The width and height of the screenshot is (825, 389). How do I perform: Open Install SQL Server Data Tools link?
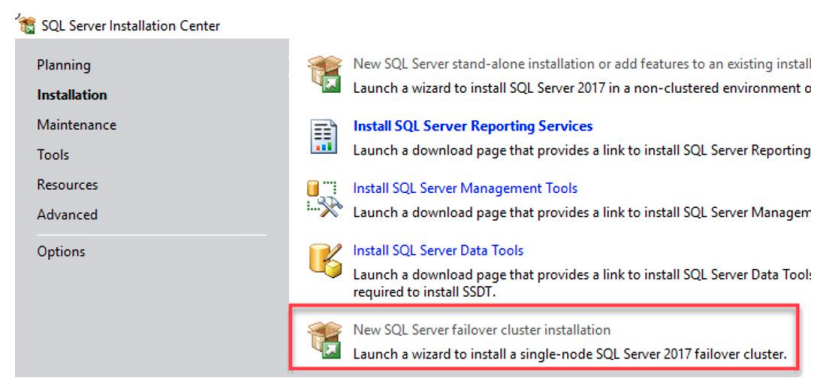[x=438, y=250]
